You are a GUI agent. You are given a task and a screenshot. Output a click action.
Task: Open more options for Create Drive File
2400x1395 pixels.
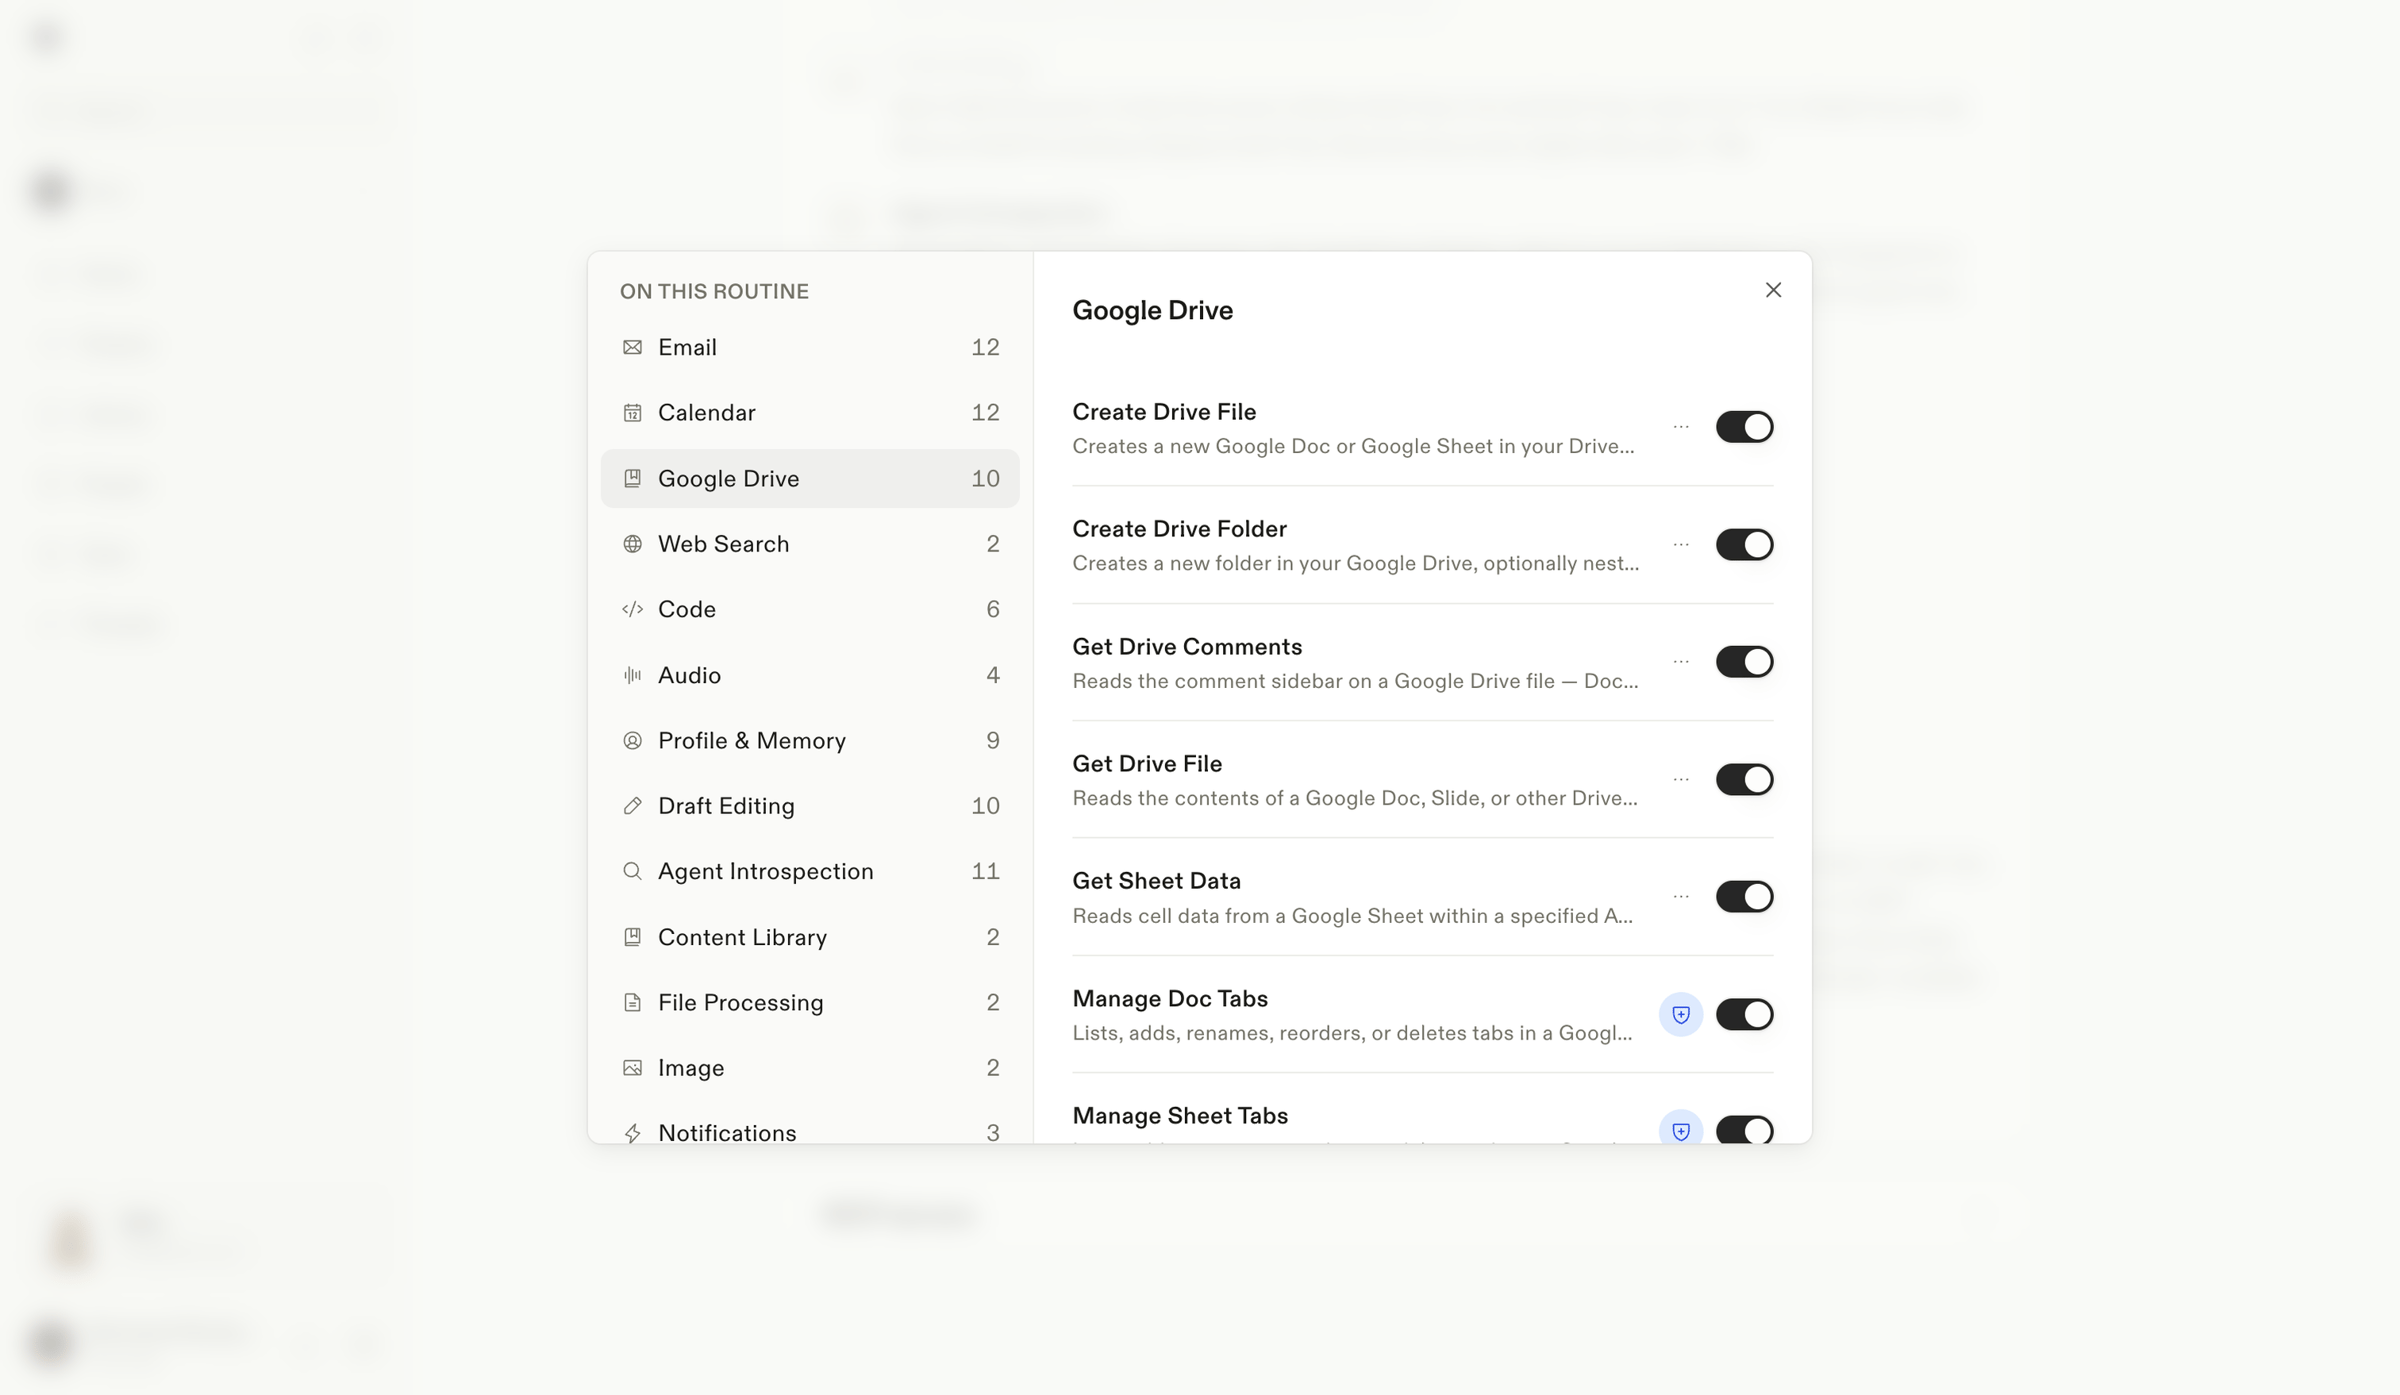coord(1681,427)
